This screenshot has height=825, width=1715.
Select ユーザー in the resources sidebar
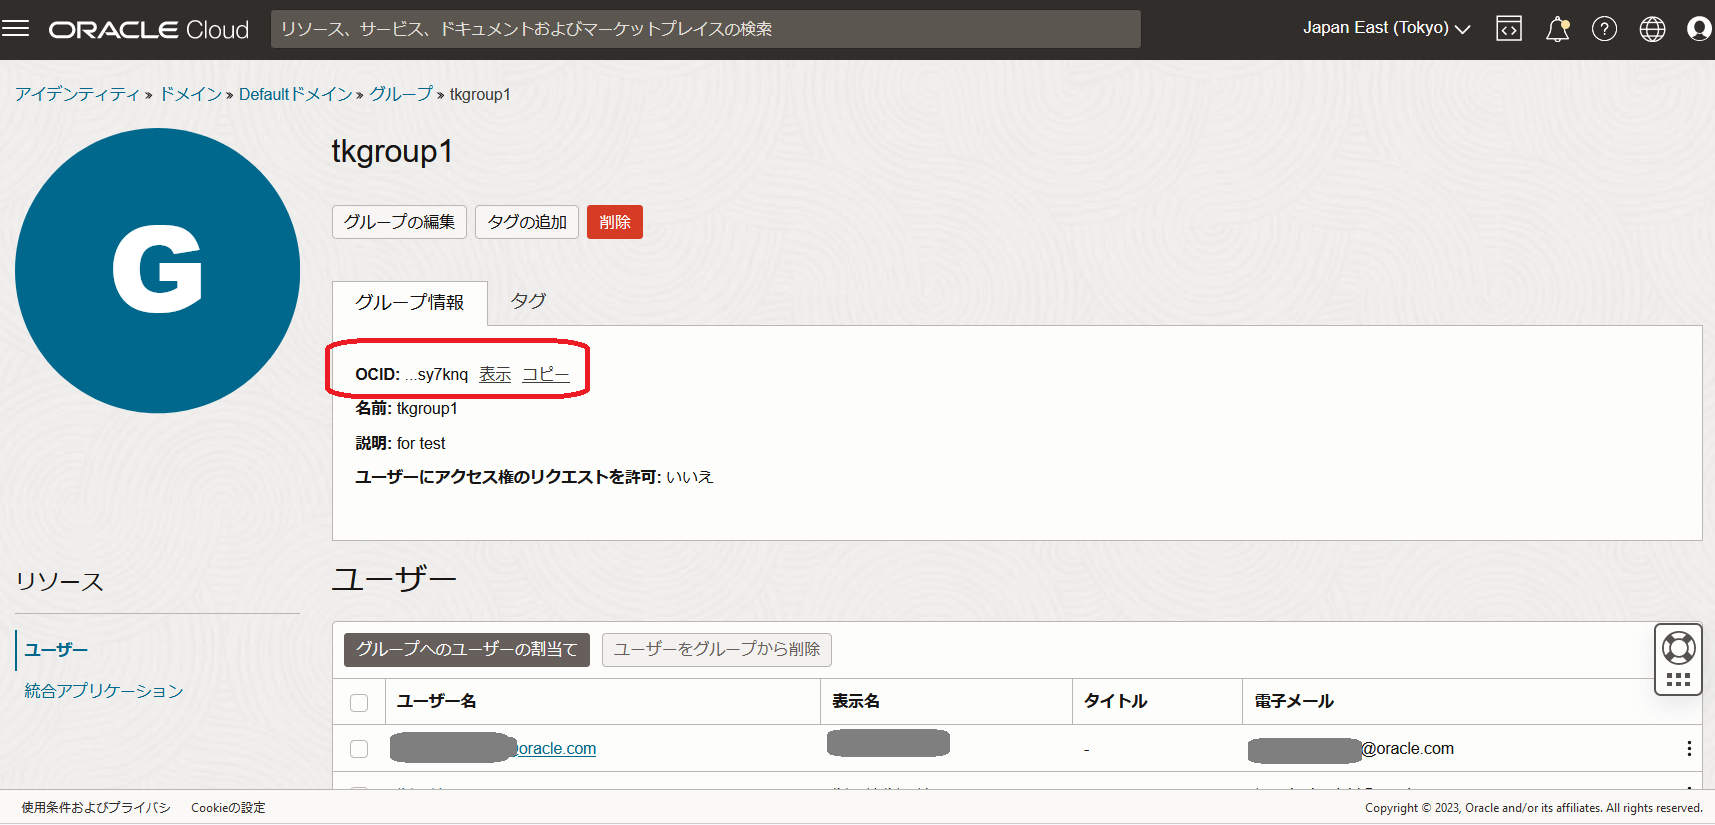pos(56,650)
